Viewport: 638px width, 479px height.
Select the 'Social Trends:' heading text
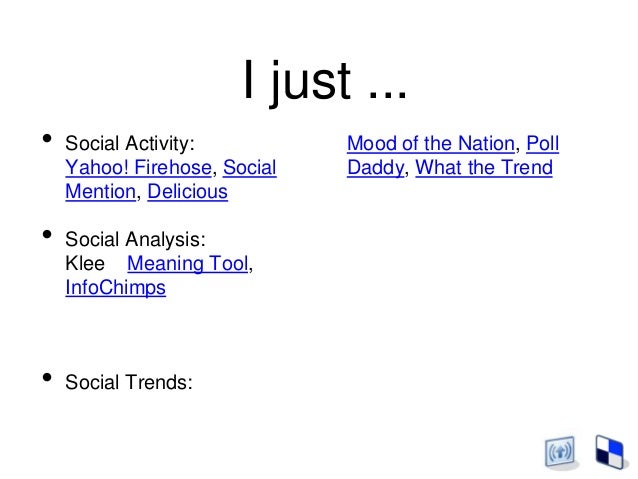(128, 381)
